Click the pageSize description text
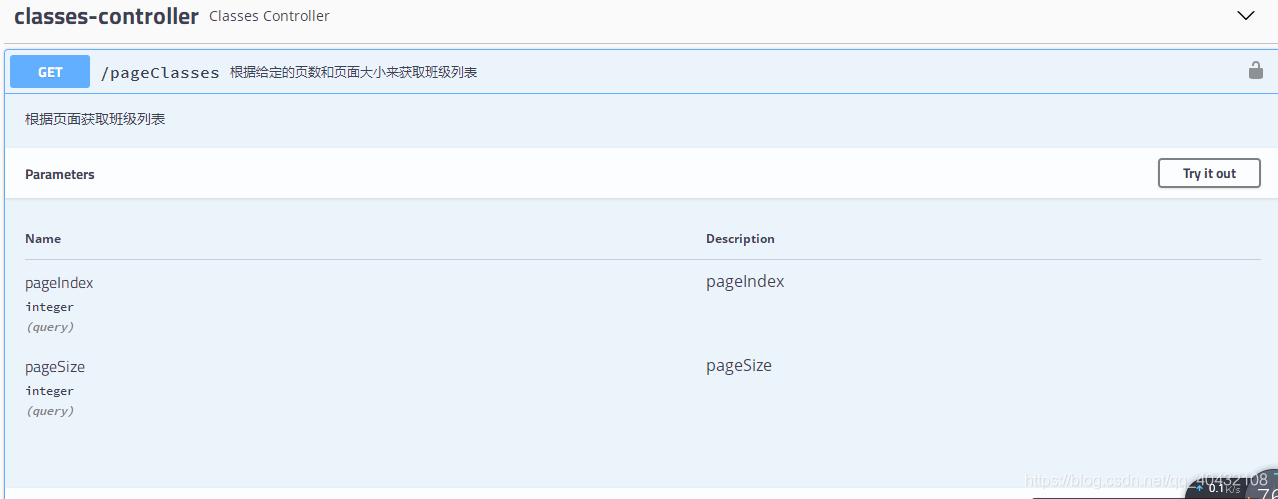This screenshot has width=1278, height=499. pos(739,366)
